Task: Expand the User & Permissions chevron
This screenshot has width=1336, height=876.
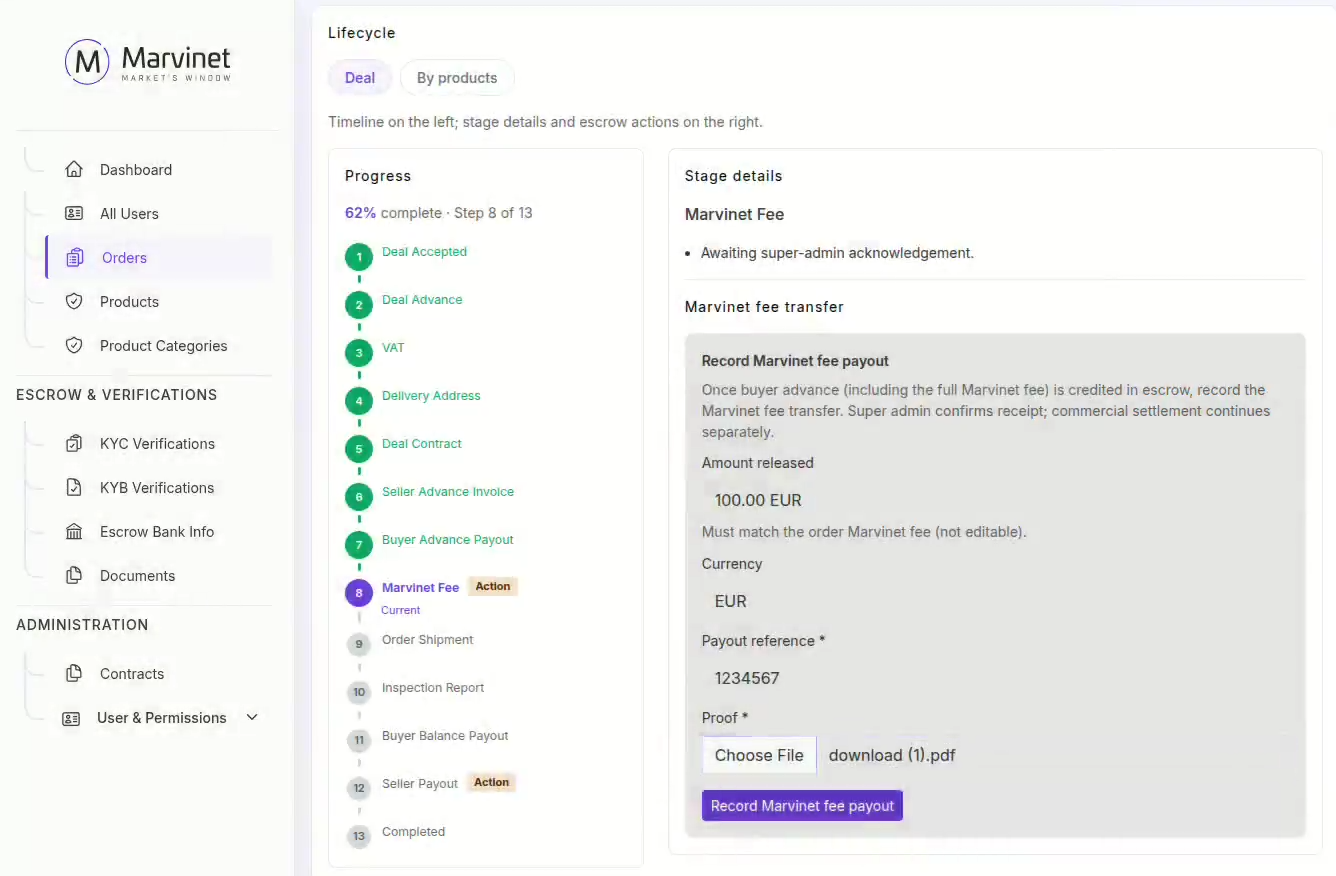Action: pyautogui.click(x=252, y=718)
